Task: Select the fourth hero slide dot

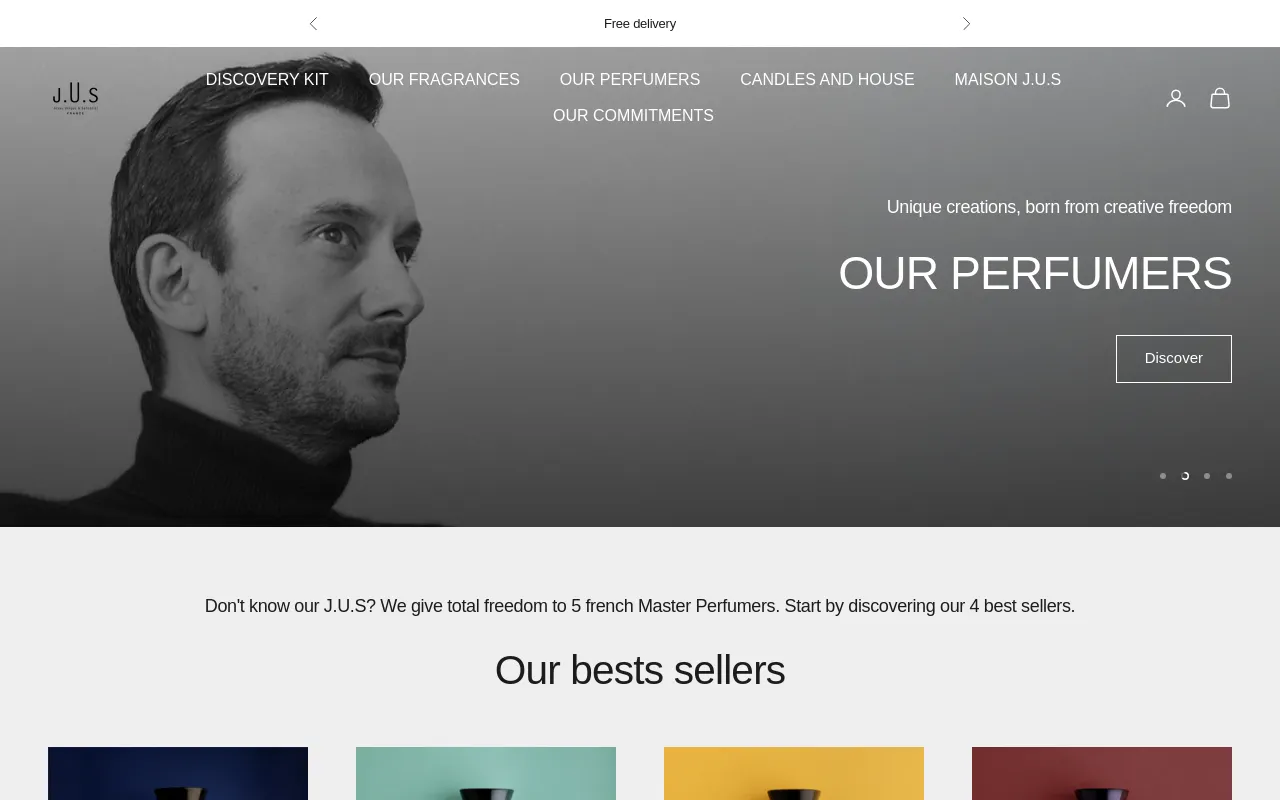Action: [1229, 476]
